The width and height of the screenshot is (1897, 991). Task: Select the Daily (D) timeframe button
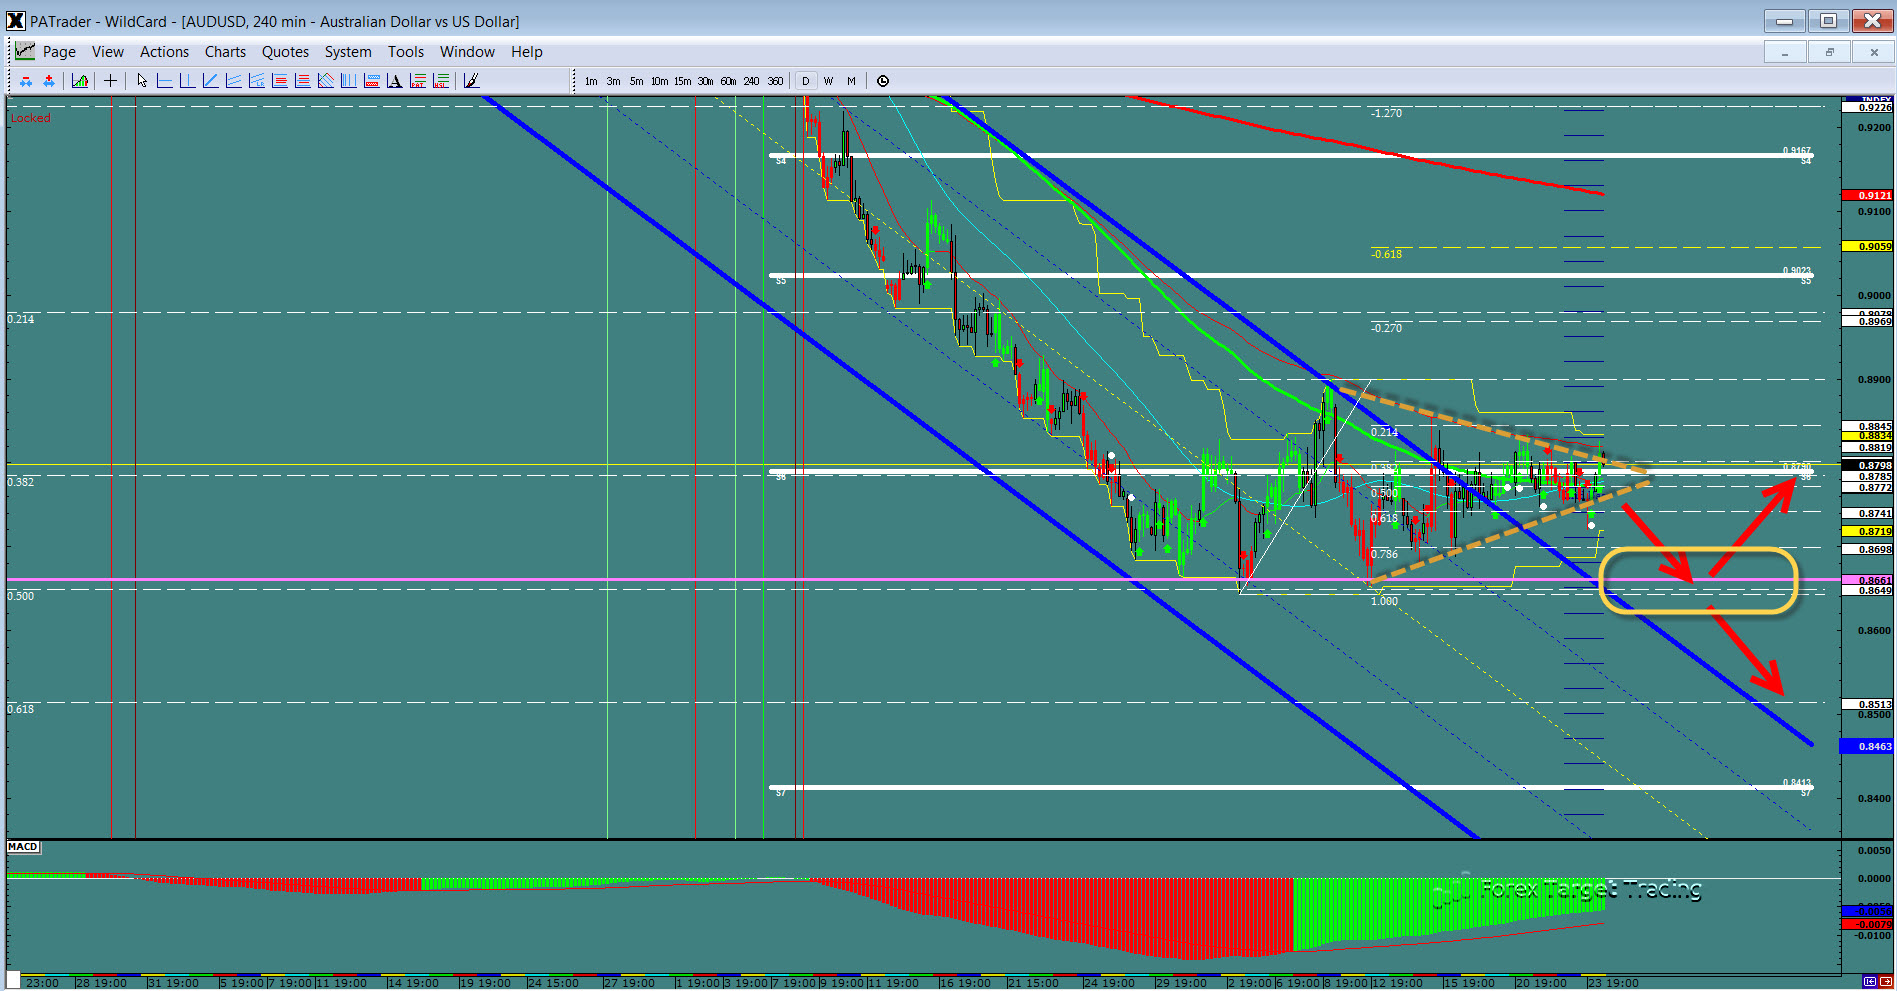[x=805, y=81]
